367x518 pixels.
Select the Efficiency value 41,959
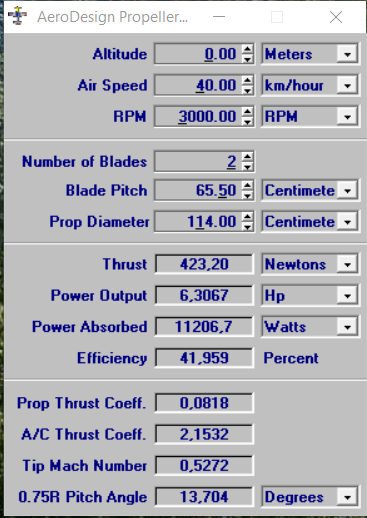(204, 358)
